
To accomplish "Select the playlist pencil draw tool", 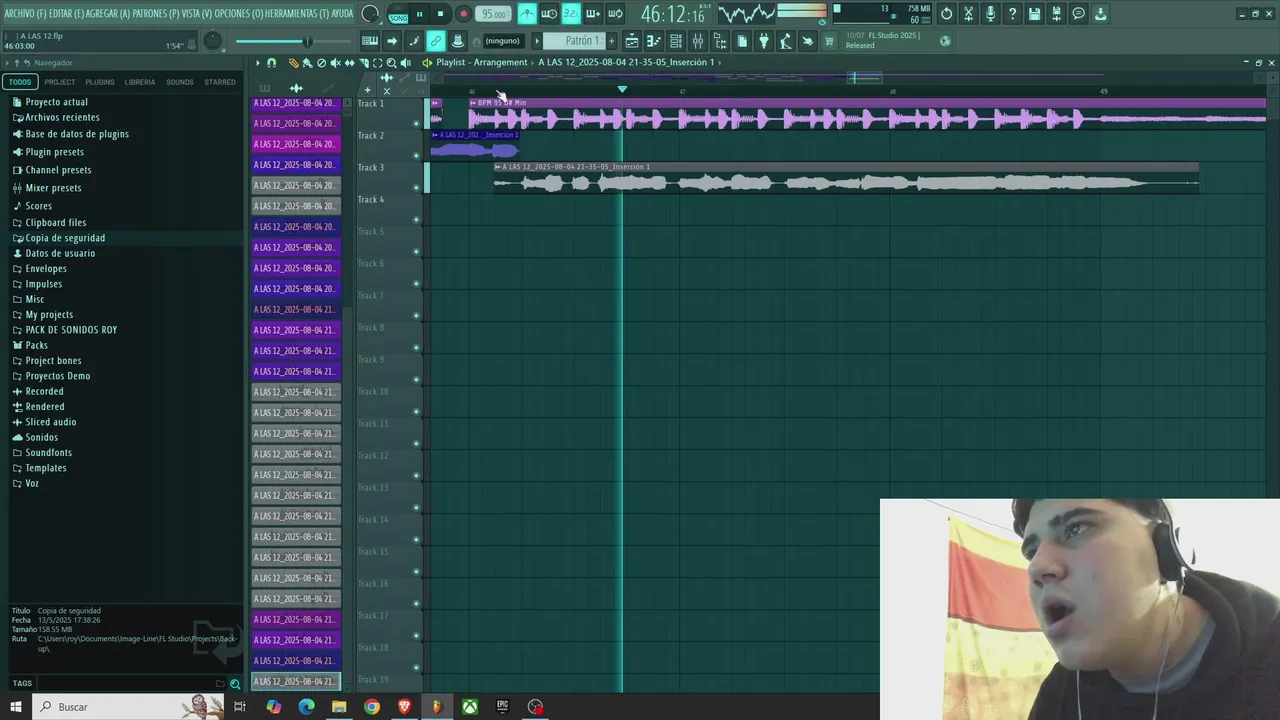I will [294, 63].
